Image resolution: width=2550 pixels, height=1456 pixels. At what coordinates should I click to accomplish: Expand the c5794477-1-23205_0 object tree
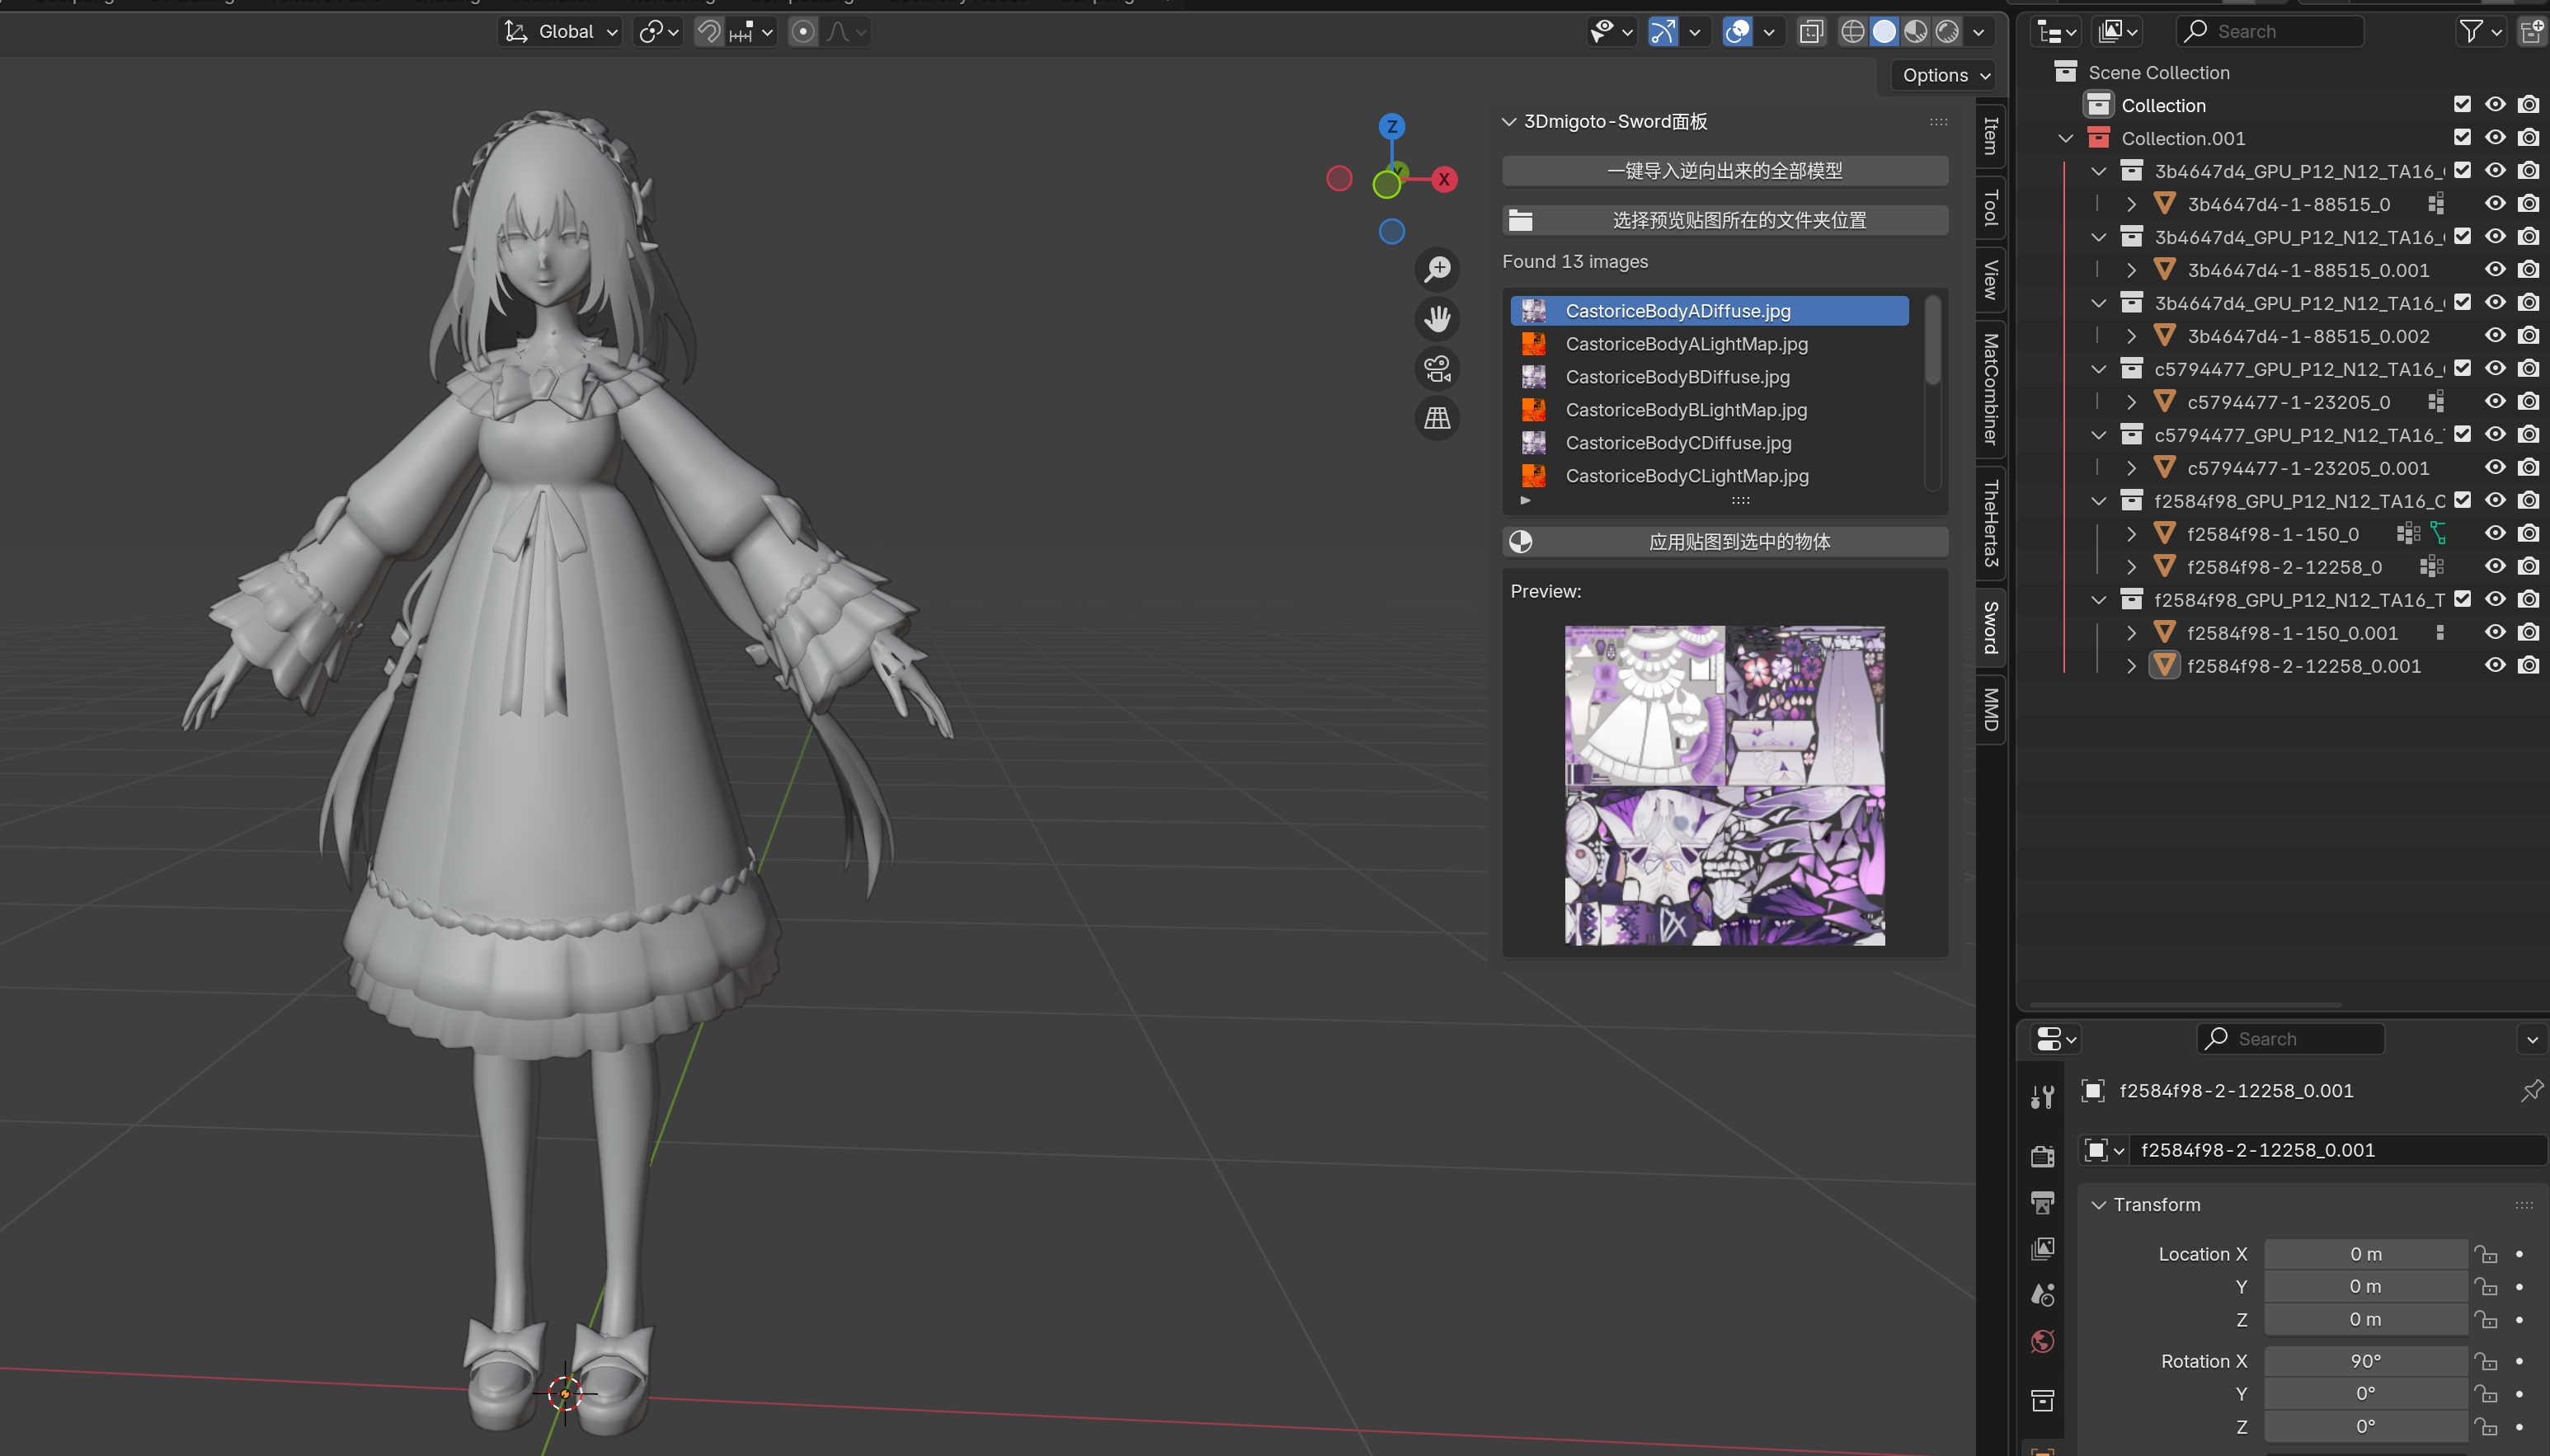pos(2131,402)
